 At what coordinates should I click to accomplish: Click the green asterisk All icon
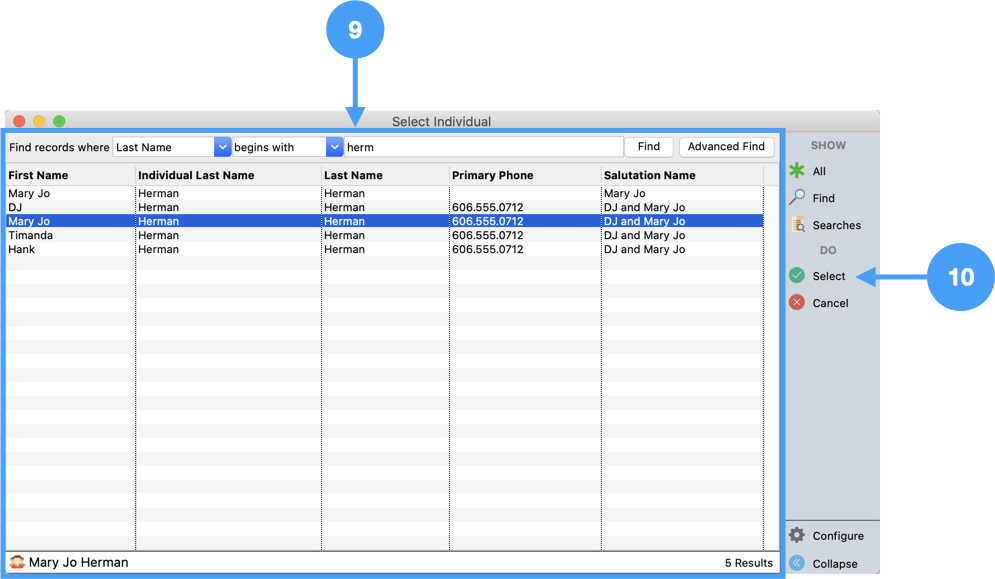pos(797,171)
